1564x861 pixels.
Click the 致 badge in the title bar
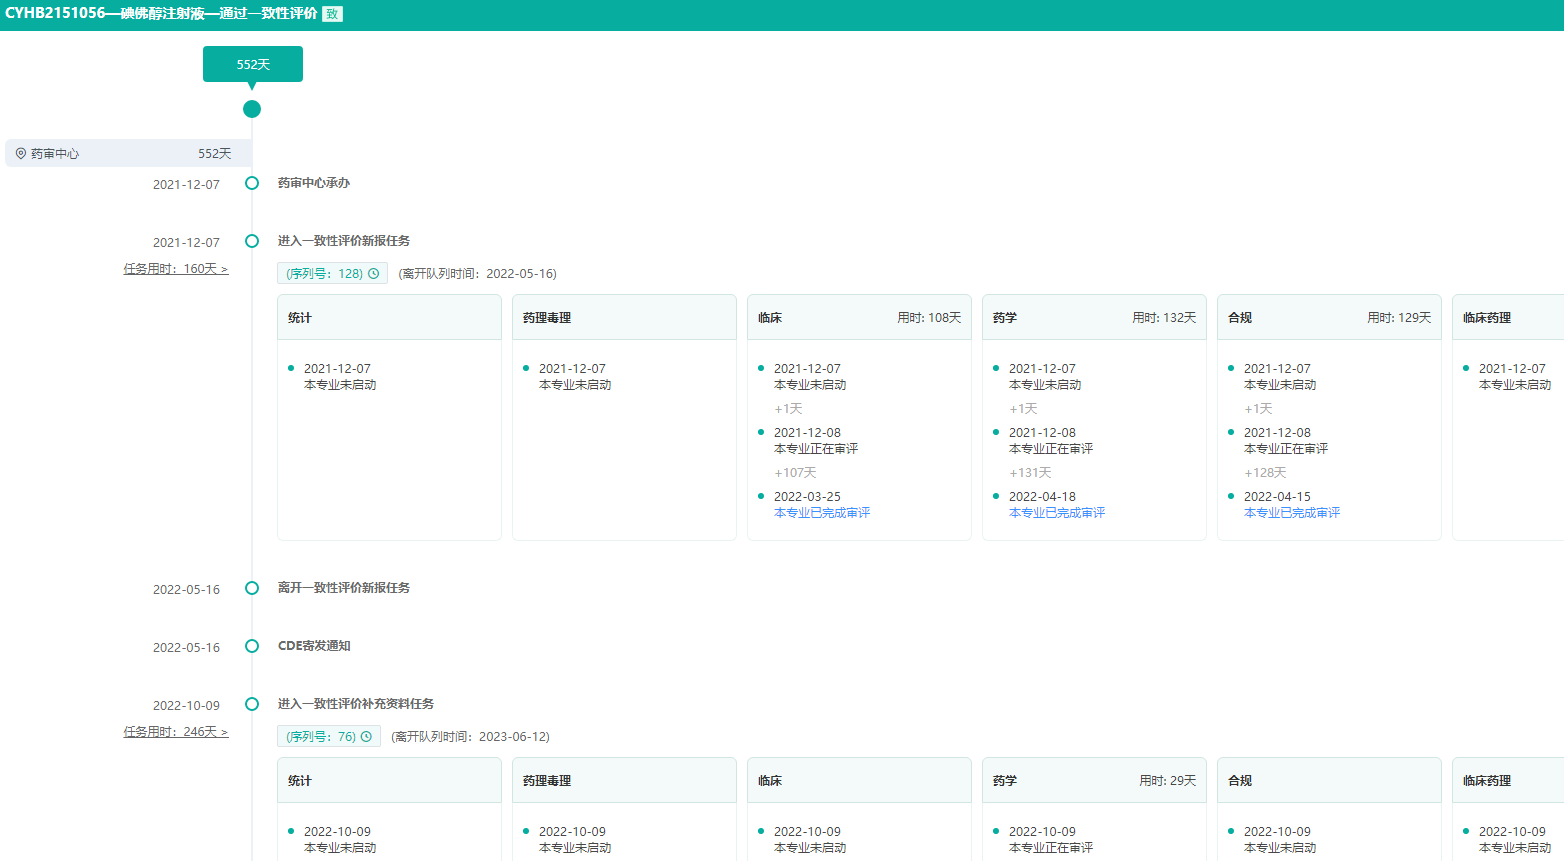click(x=332, y=14)
